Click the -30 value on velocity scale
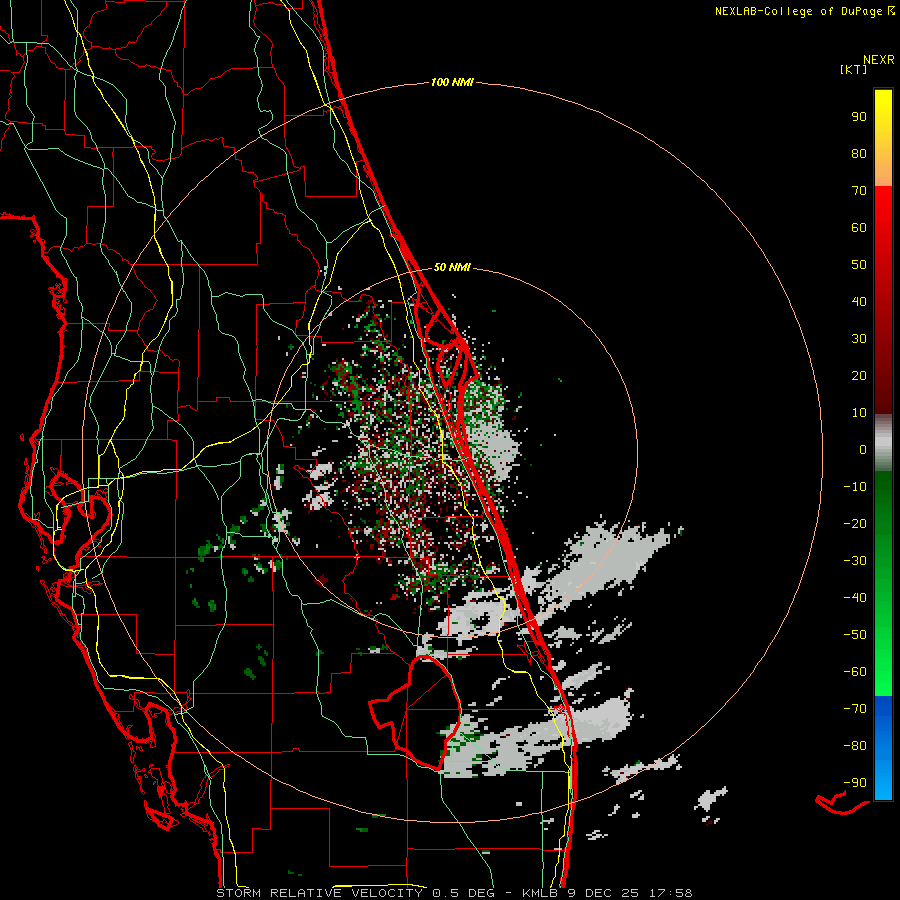Screen dimensions: 900x900 click(x=855, y=561)
